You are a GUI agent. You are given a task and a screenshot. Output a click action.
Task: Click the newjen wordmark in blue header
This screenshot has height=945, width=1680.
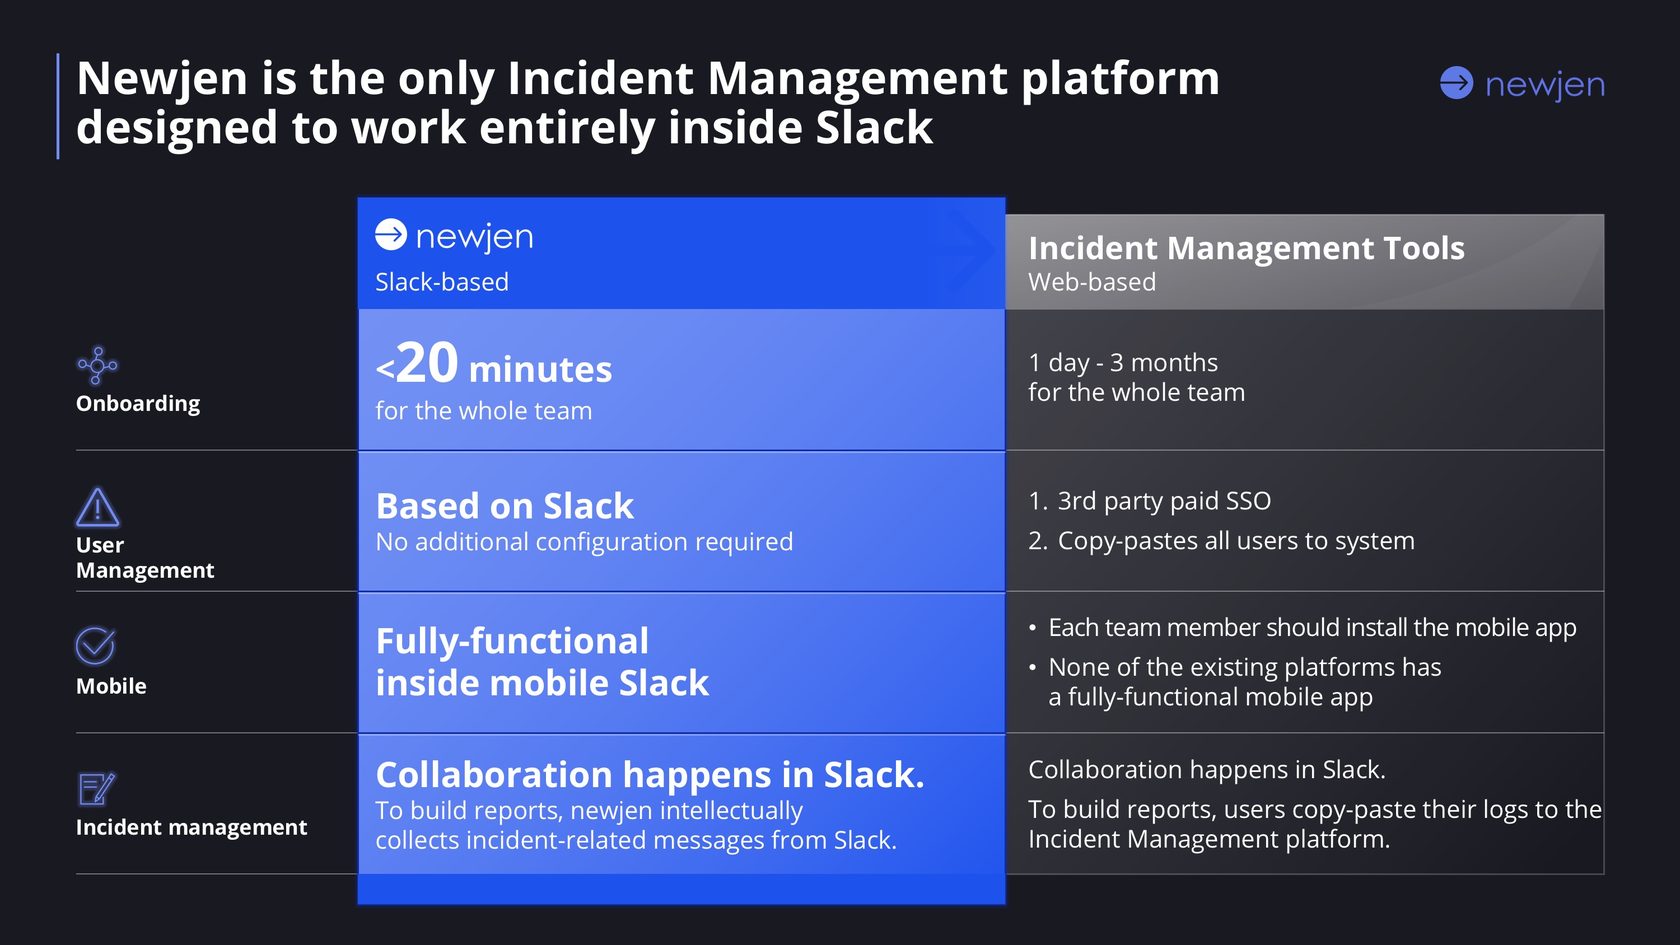(474, 237)
